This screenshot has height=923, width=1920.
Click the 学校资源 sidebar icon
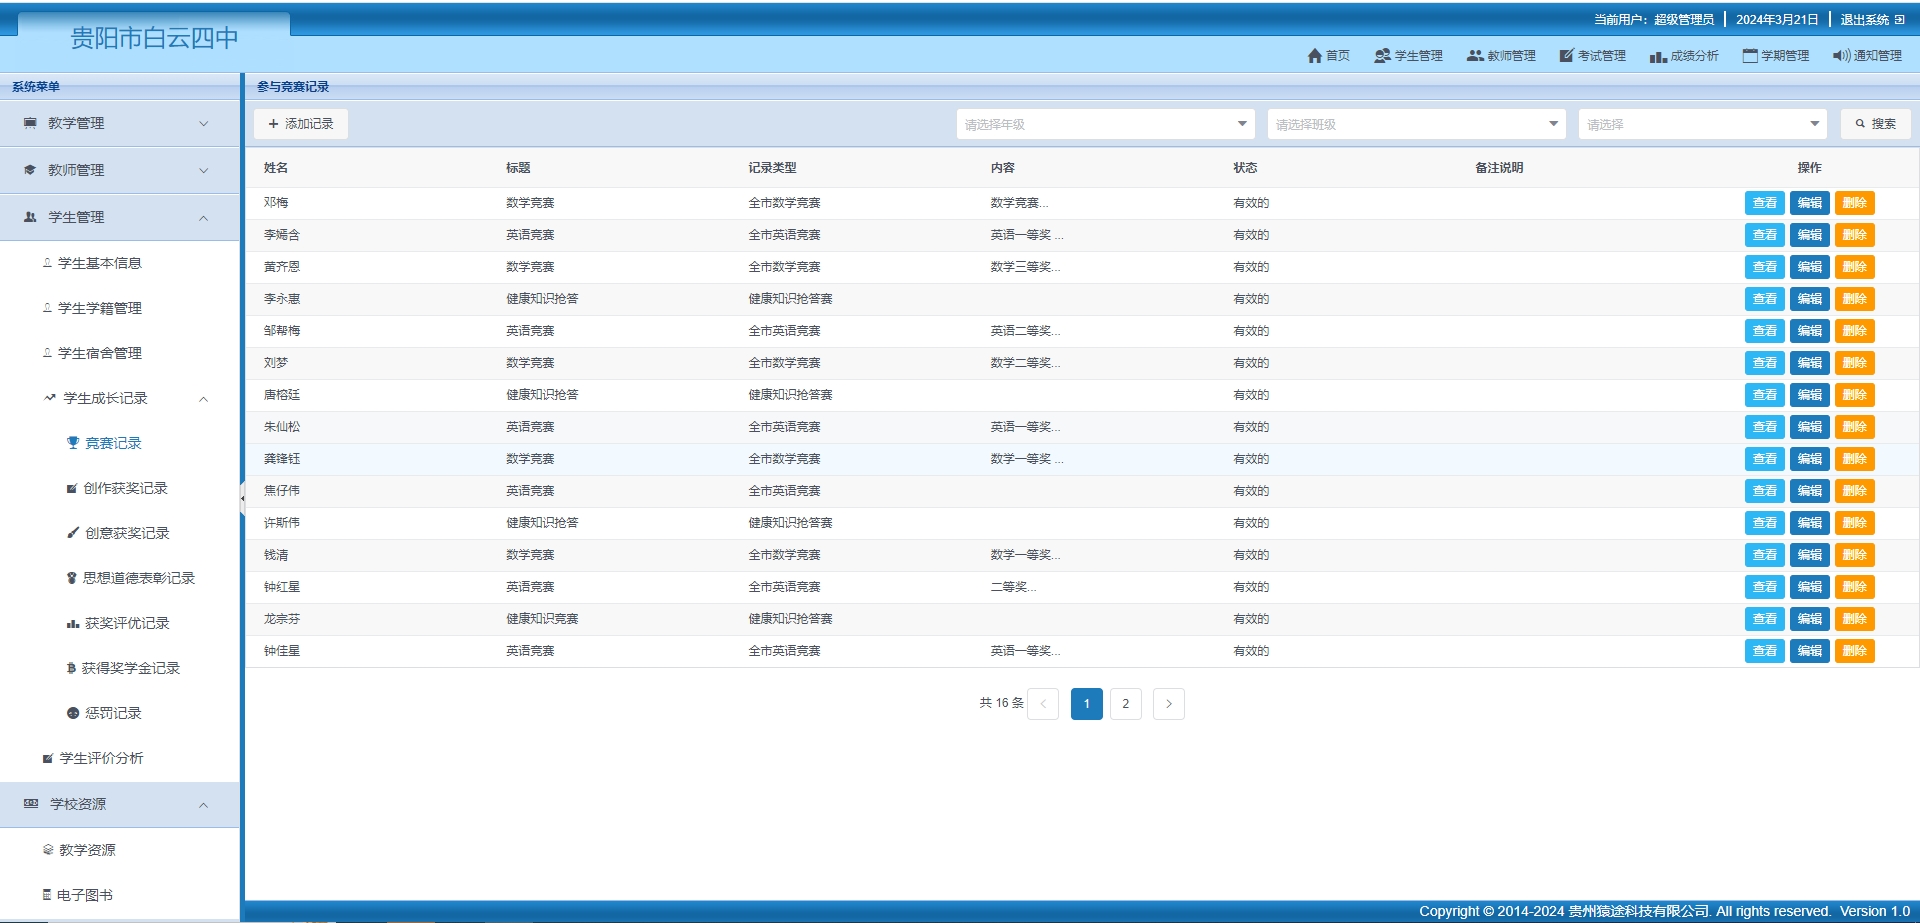[x=31, y=804]
